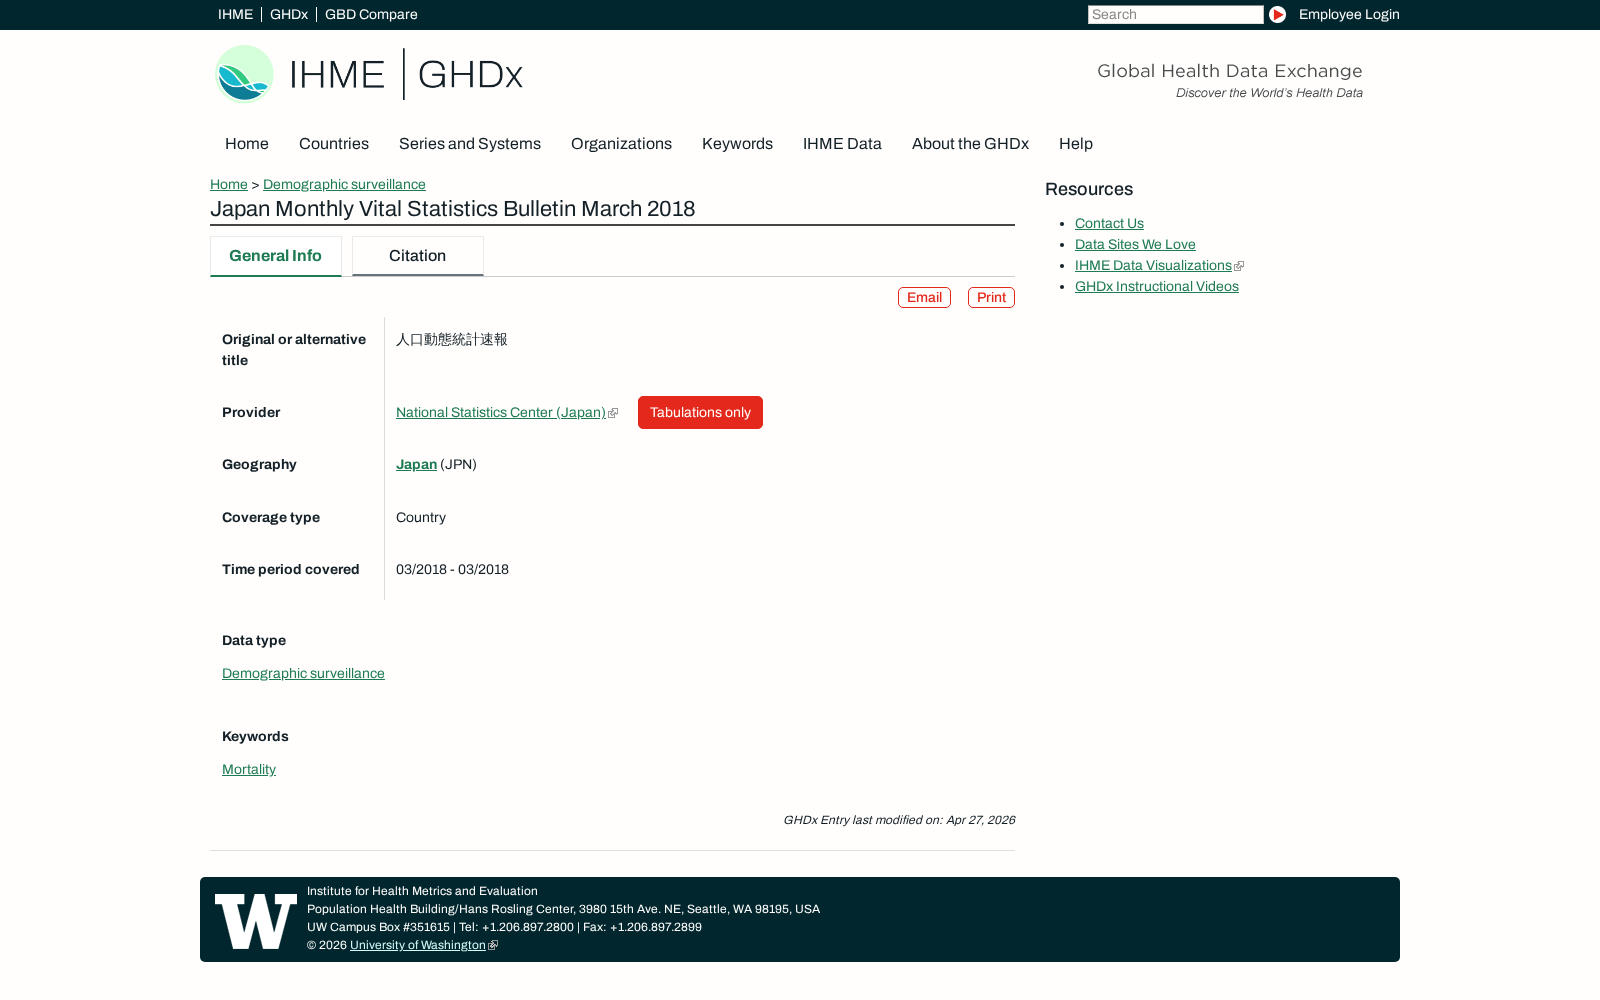
Task: Open Countries menu item
Action: (334, 144)
